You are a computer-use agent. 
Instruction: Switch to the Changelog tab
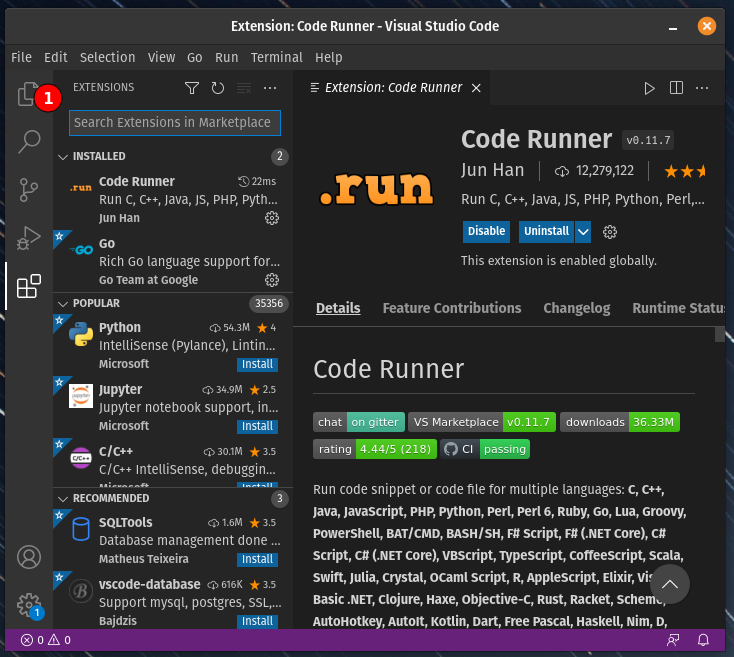tap(577, 308)
